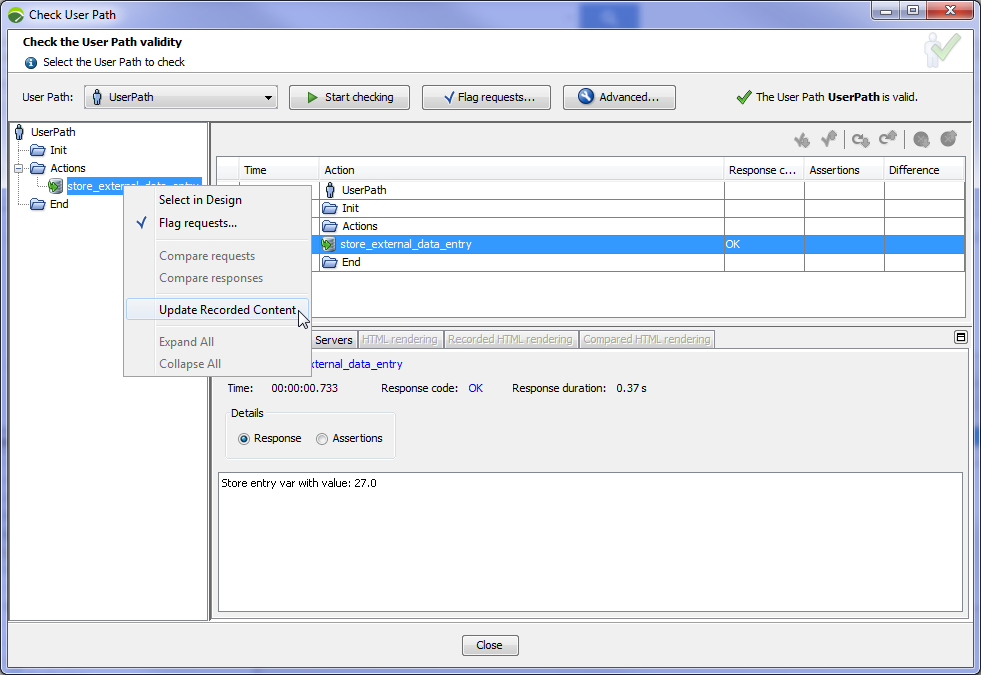
Task: Switch to the Servers tab
Action: (333, 340)
